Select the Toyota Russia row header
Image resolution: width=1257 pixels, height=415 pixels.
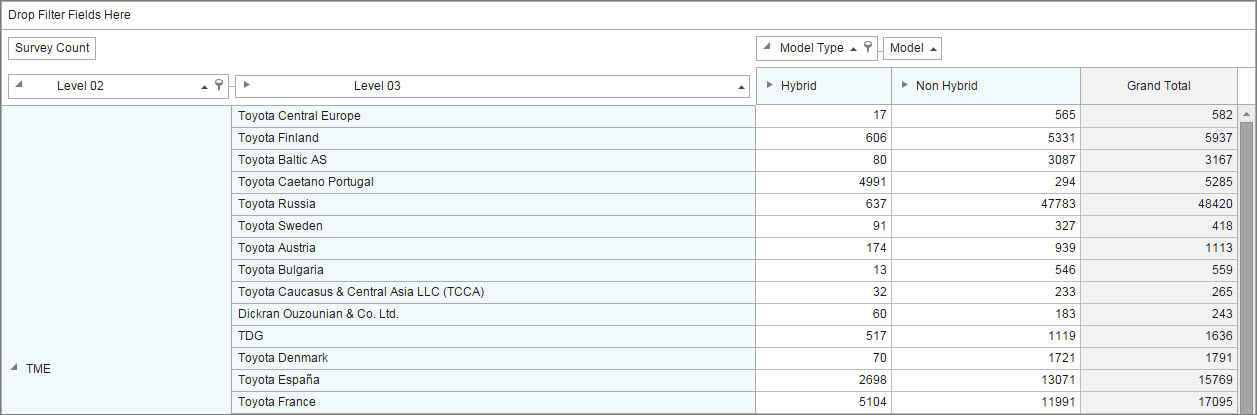pos(494,204)
